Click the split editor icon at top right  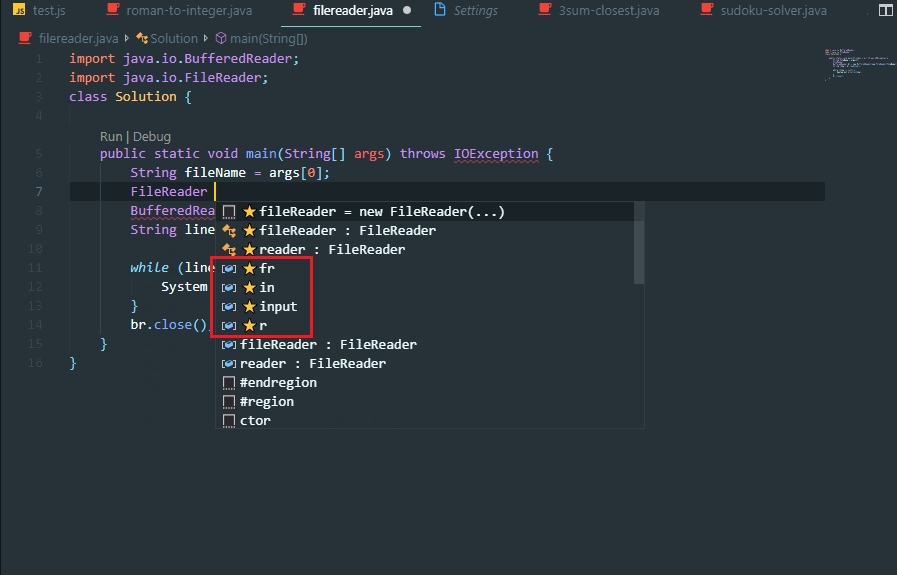point(885,11)
